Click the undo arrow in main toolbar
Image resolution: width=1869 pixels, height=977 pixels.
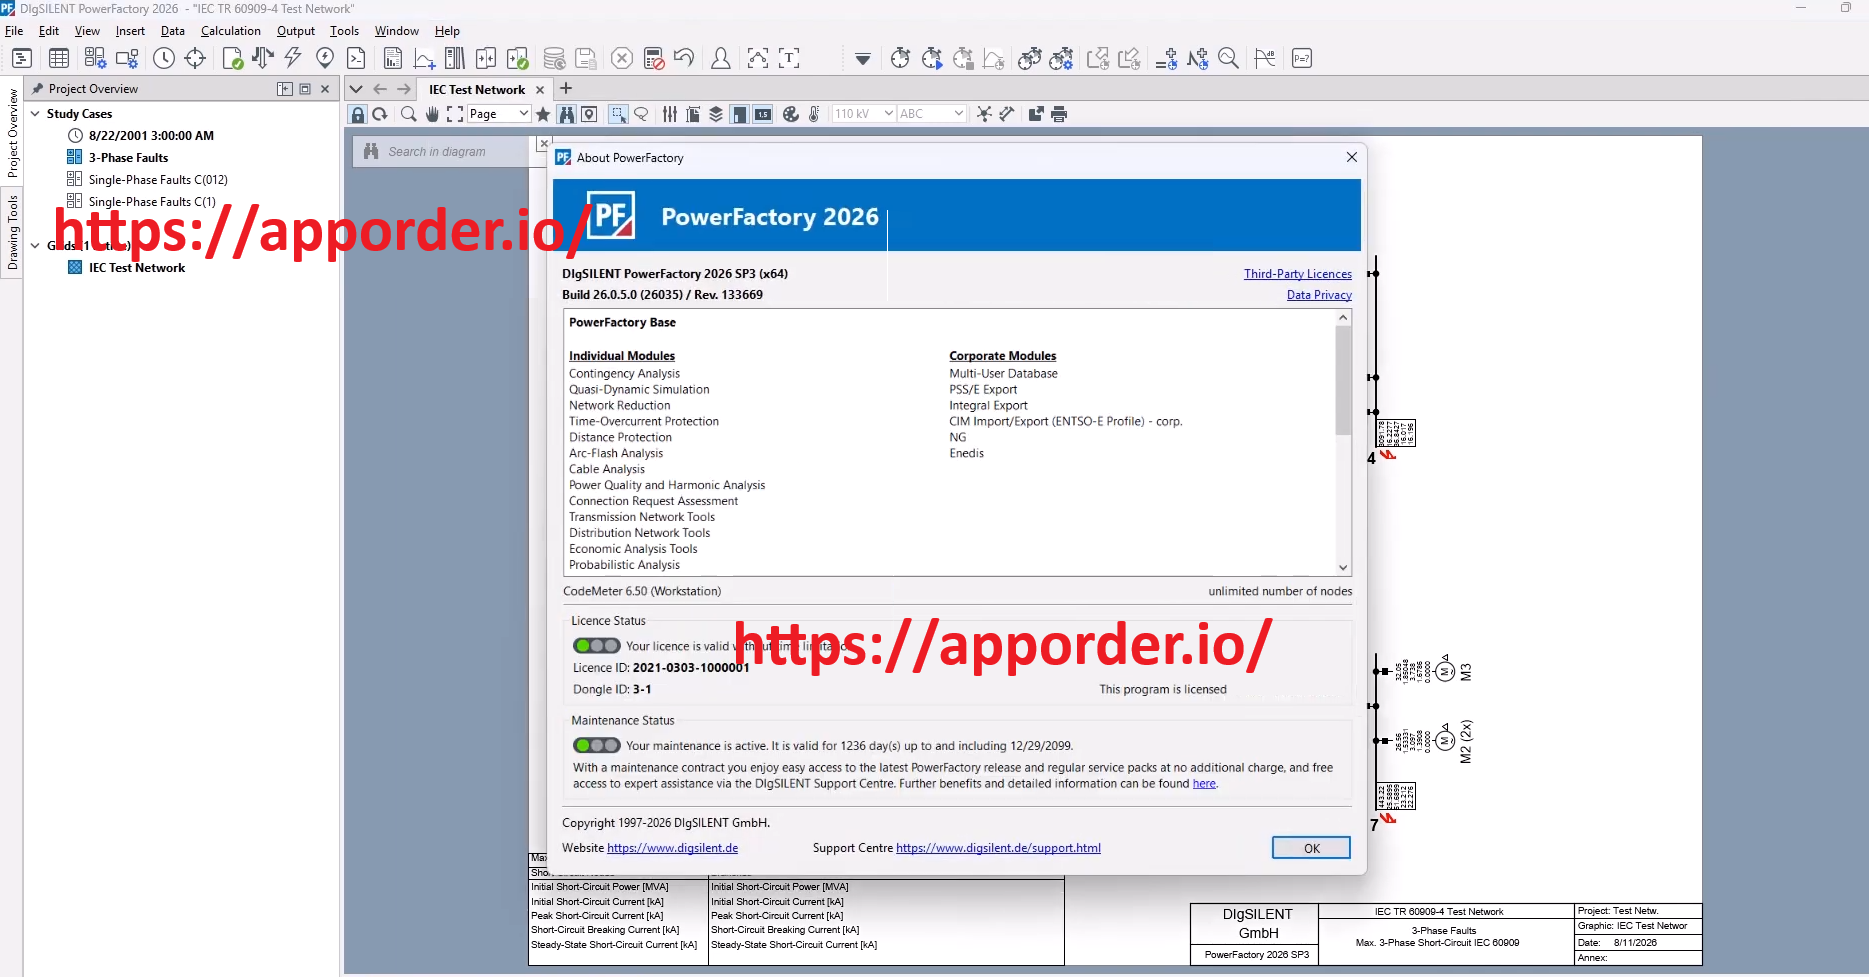click(x=684, y=58)
